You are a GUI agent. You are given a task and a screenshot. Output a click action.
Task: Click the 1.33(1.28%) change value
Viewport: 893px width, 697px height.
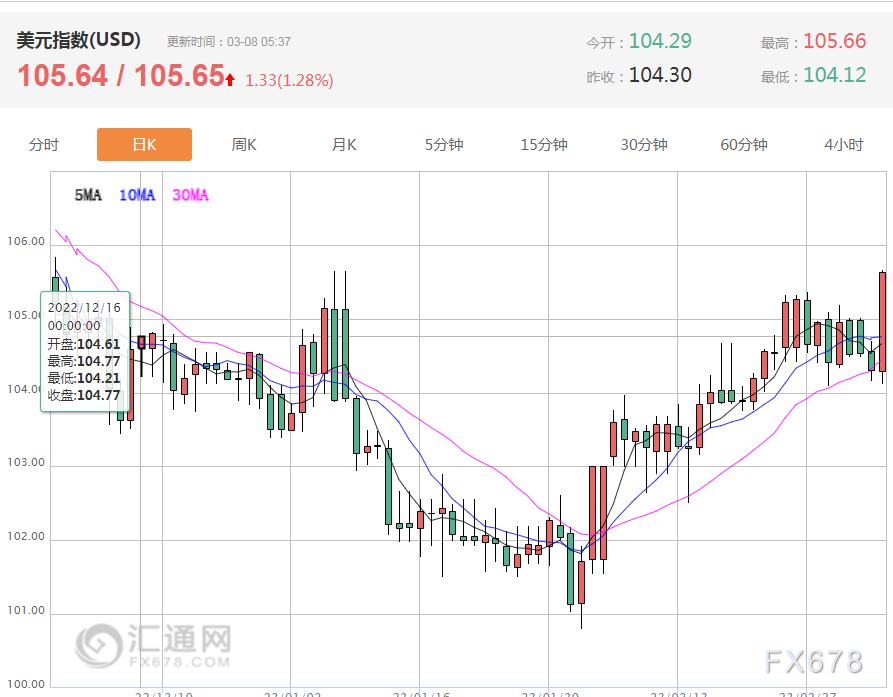click(x=289, y=80)
